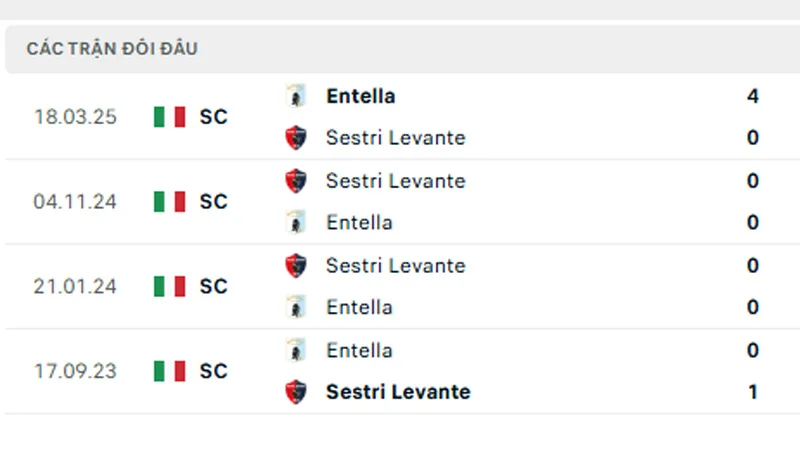Click the Entella crest in the 04.11.24 match

[x=296, y=222]
